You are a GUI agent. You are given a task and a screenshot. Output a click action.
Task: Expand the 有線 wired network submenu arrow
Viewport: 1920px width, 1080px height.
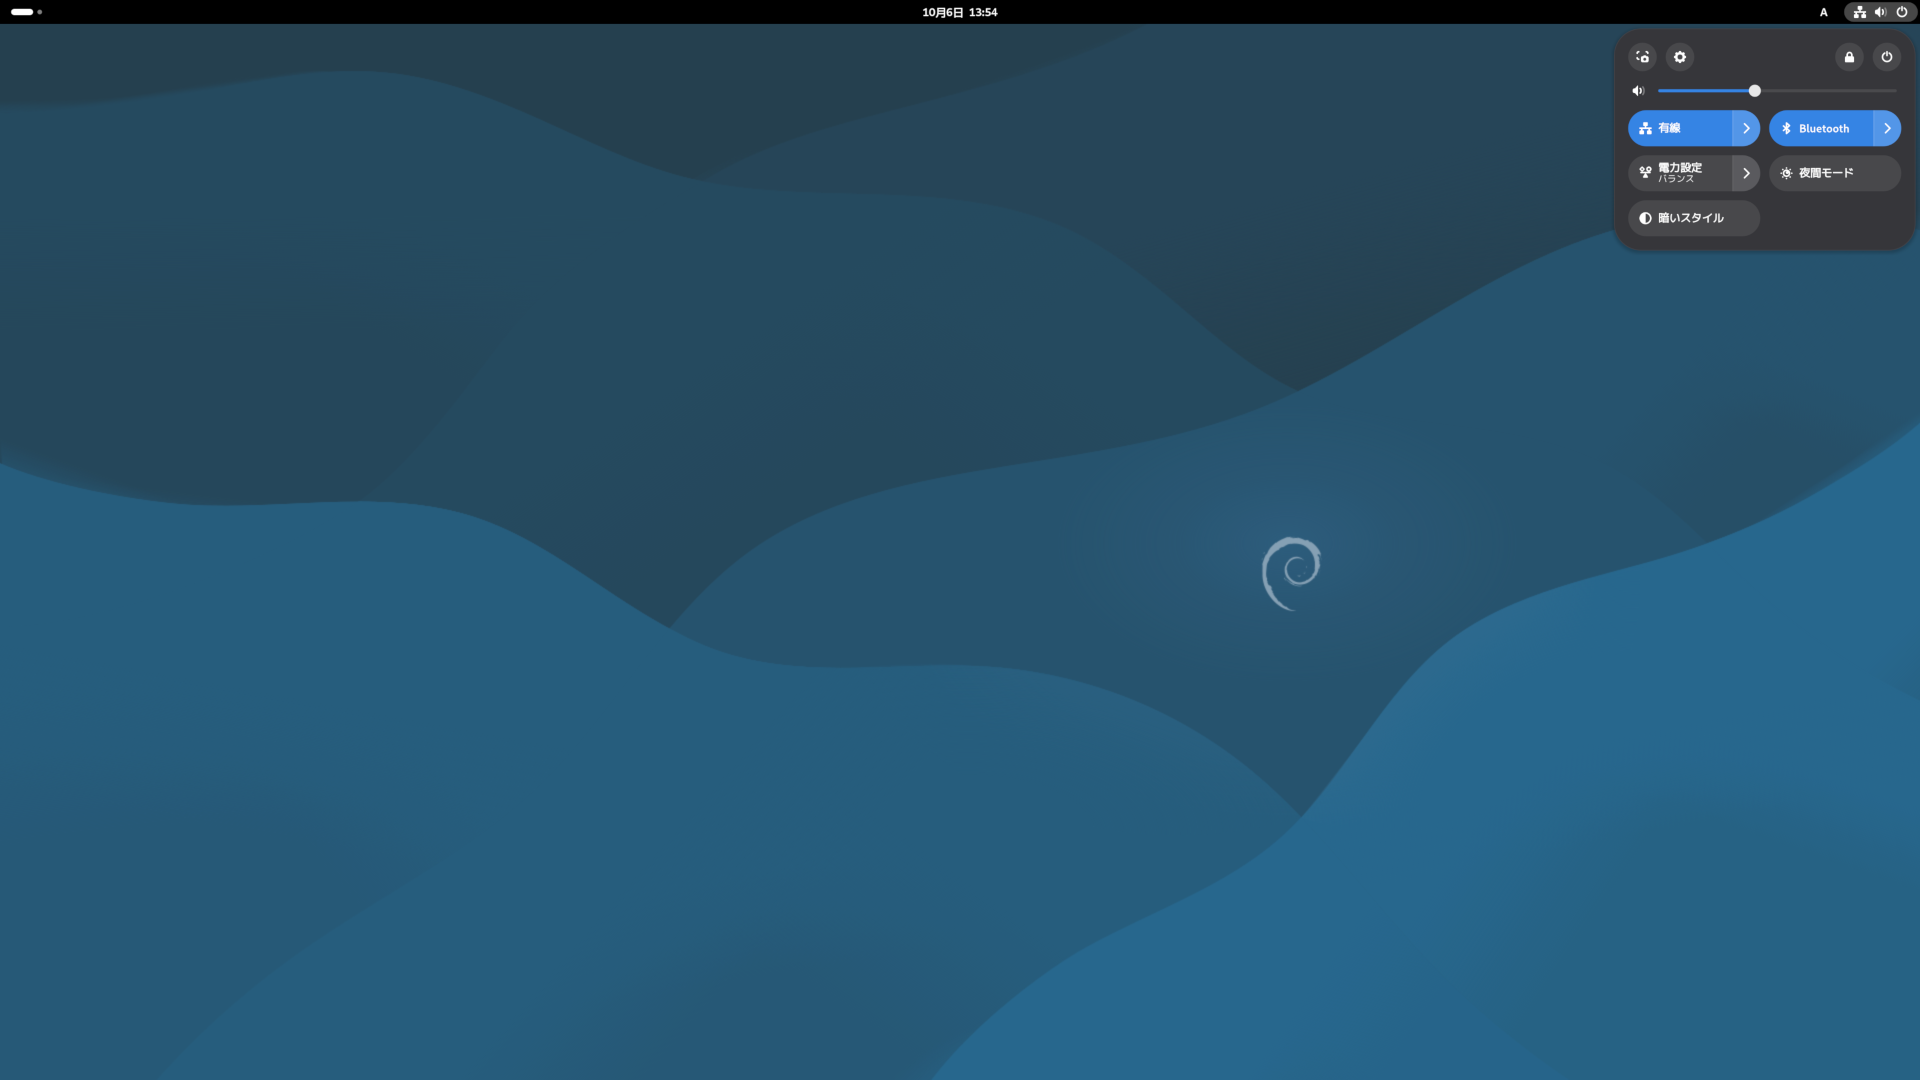[x=1746, y=128]
